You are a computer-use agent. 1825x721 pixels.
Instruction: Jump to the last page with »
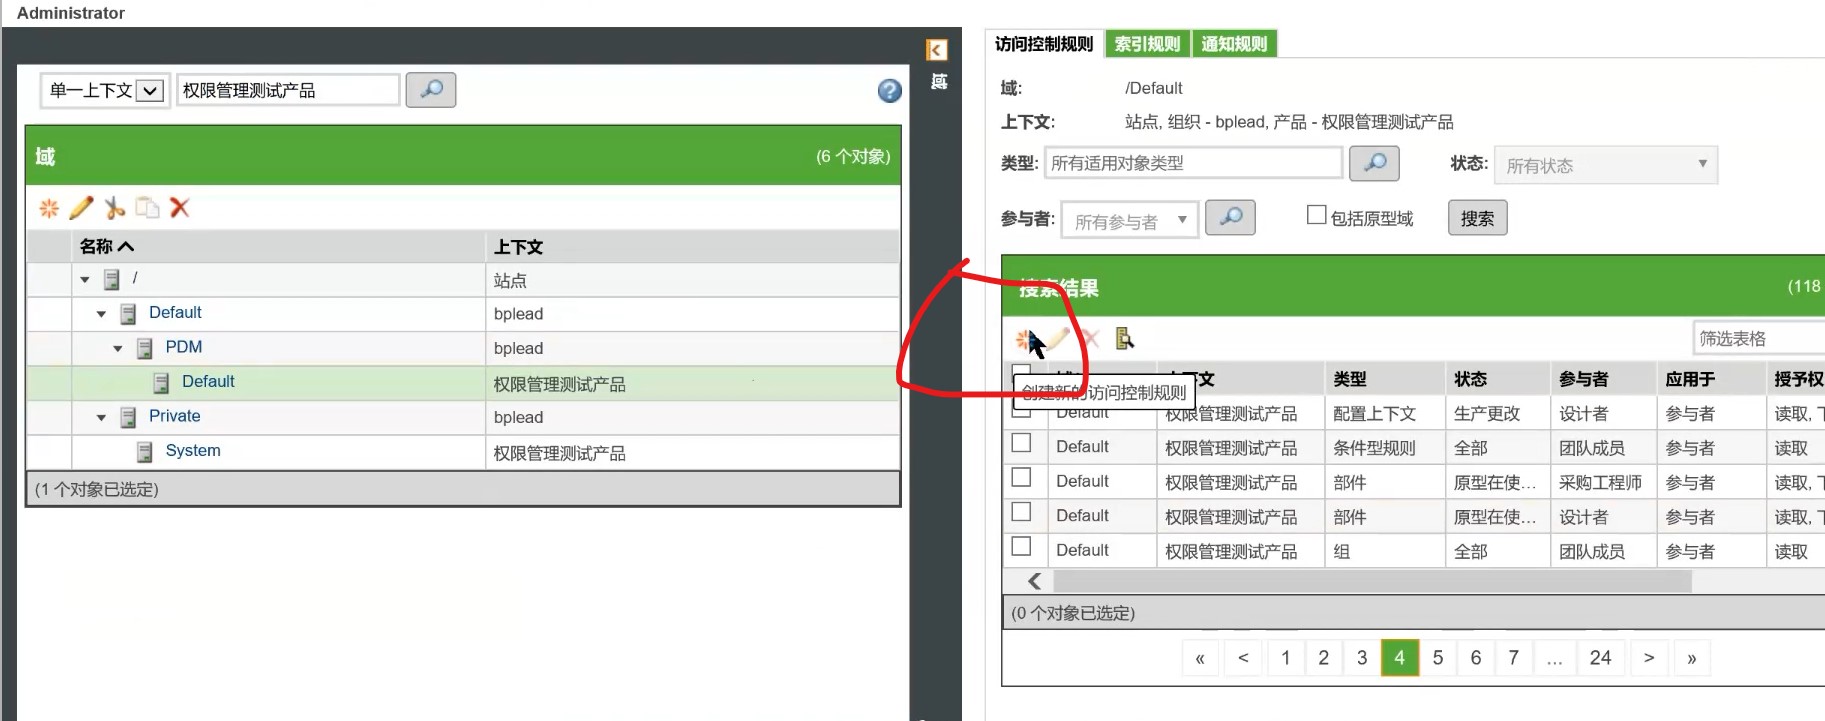click(1692, 658)
